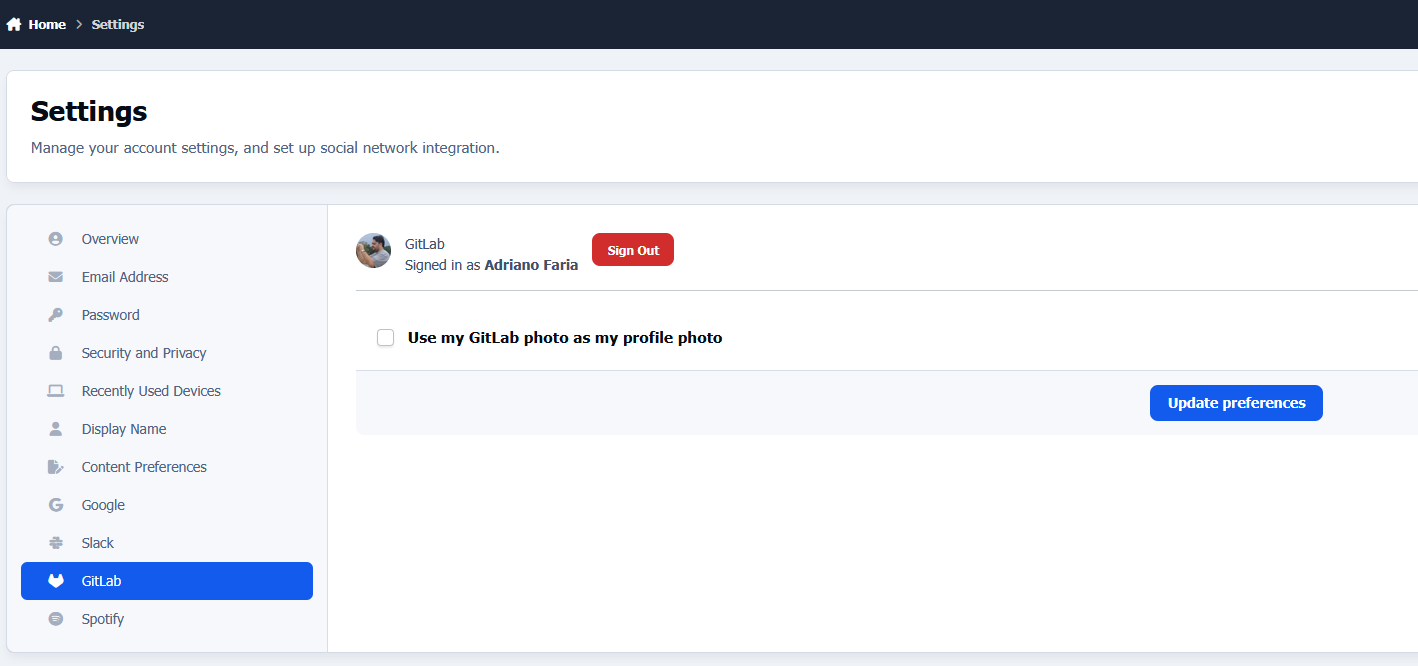Click the Settings breadcrumb link
Screen dimensions: 1418x666
(118, 24)
